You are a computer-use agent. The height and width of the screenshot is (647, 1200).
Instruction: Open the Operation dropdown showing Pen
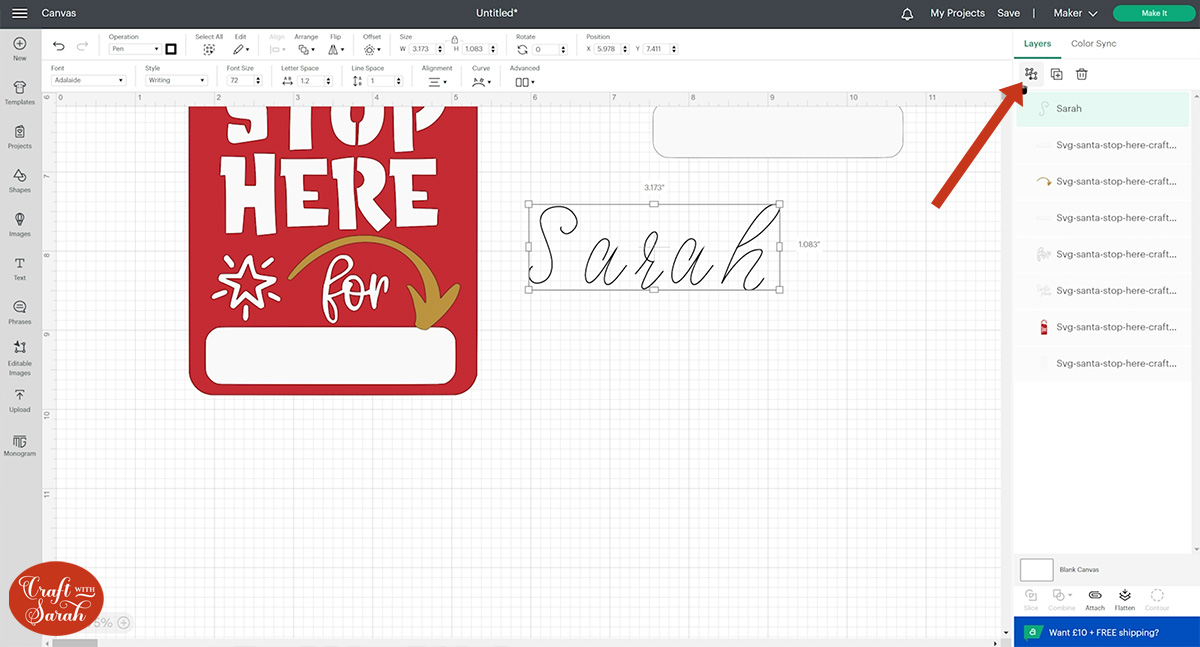tap(134, 49)
